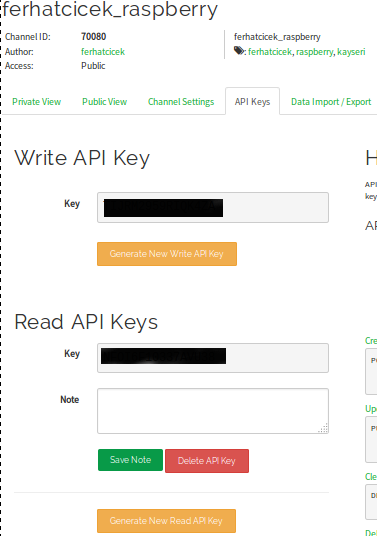This screenshot has height=536, width=377.
Task: Follow the raspberry tag link
Action: coord(314,52)
